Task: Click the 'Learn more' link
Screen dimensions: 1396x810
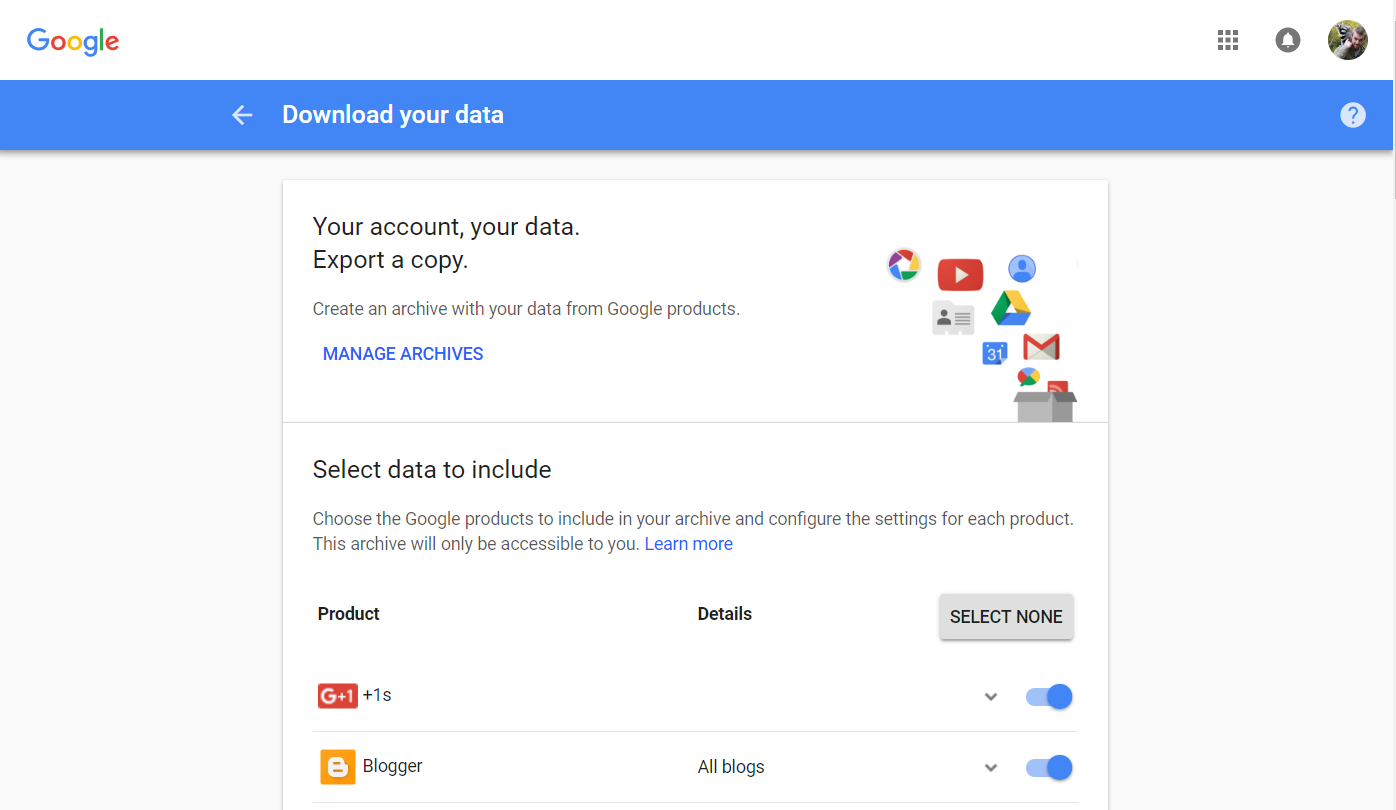Action: (x=689, y=543)
